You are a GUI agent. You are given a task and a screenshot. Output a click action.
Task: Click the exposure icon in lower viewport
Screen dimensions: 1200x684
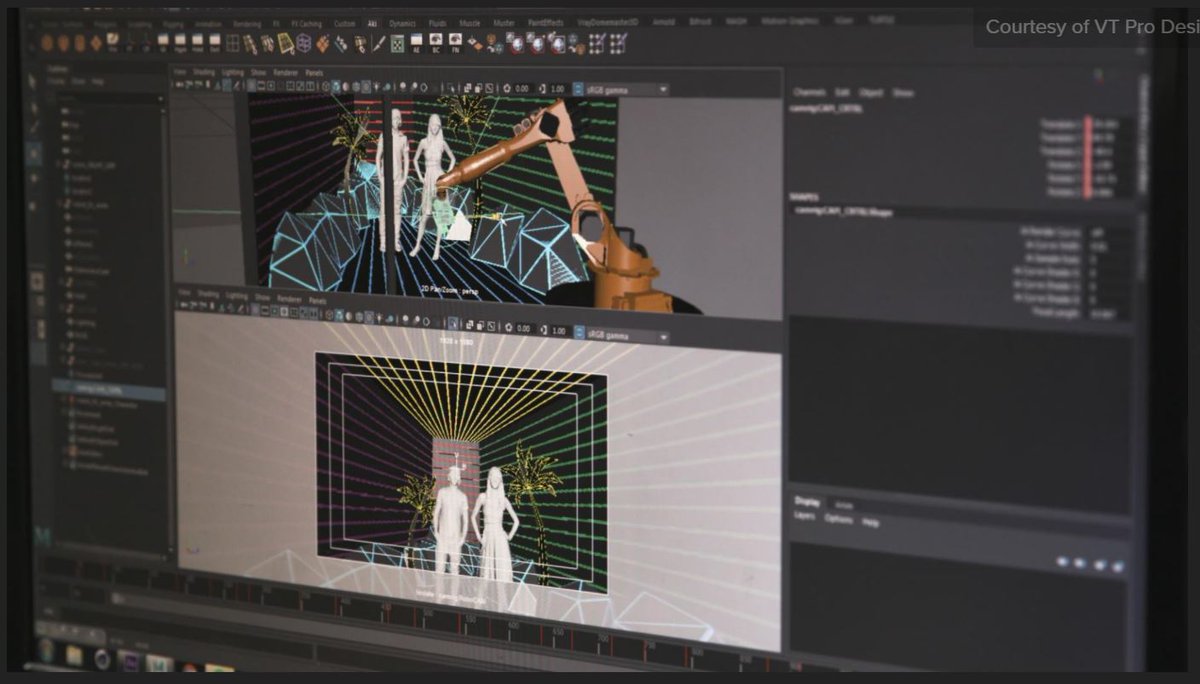(x=509, y=329)
